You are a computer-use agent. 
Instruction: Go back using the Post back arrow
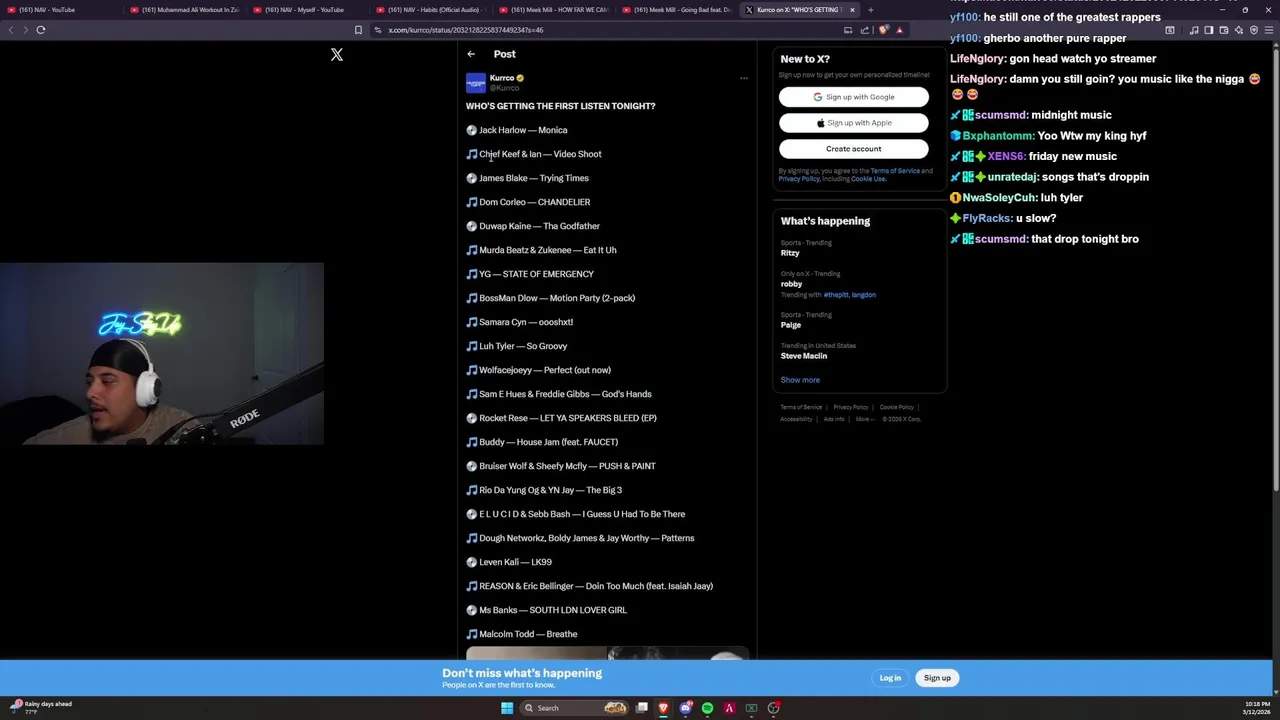(471, 54)
